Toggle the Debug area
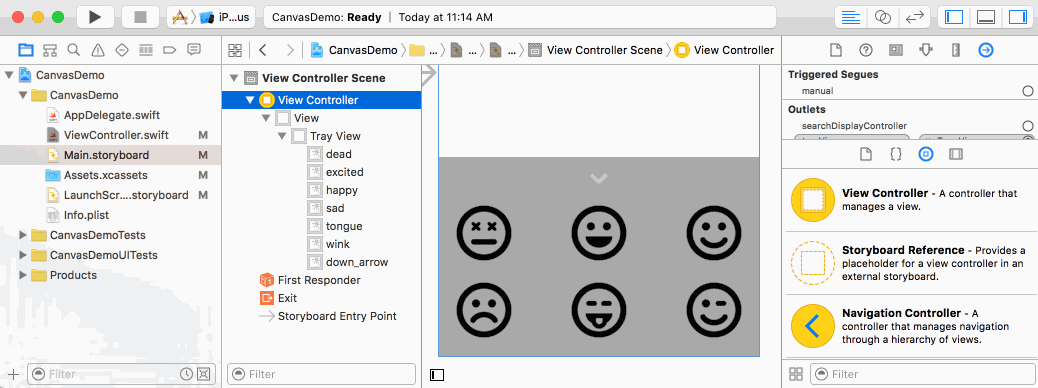This screenshot has width=1038, height=388. pyautogui.click(x=986, y=17)
